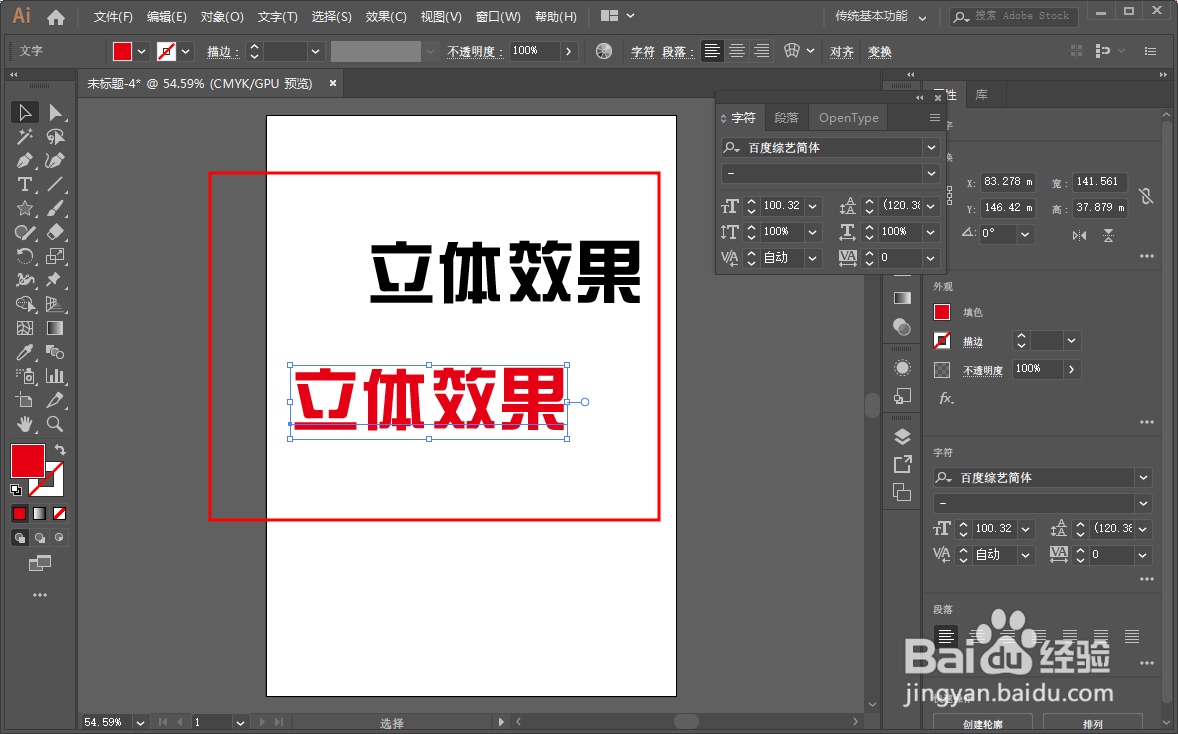Open workspace switcher 传统基本功能
This screenshot has height=734, width=1178.
(x=880, y=16)
